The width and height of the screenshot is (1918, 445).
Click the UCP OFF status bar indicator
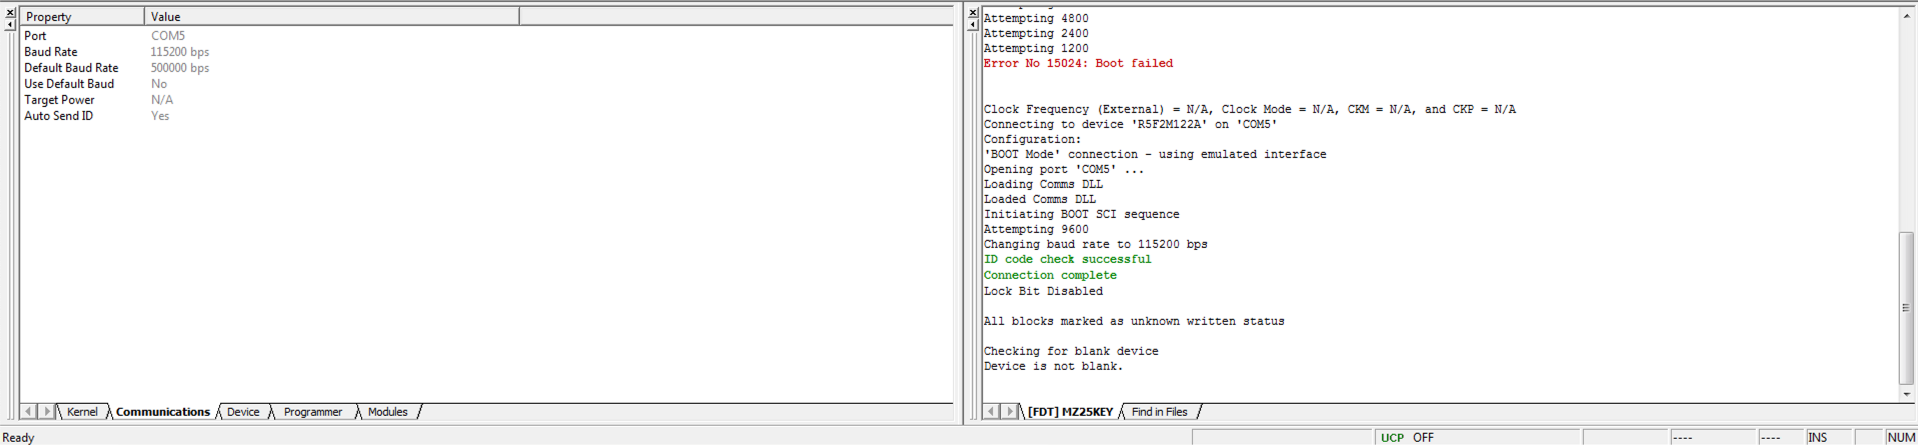click(1477, 438)
